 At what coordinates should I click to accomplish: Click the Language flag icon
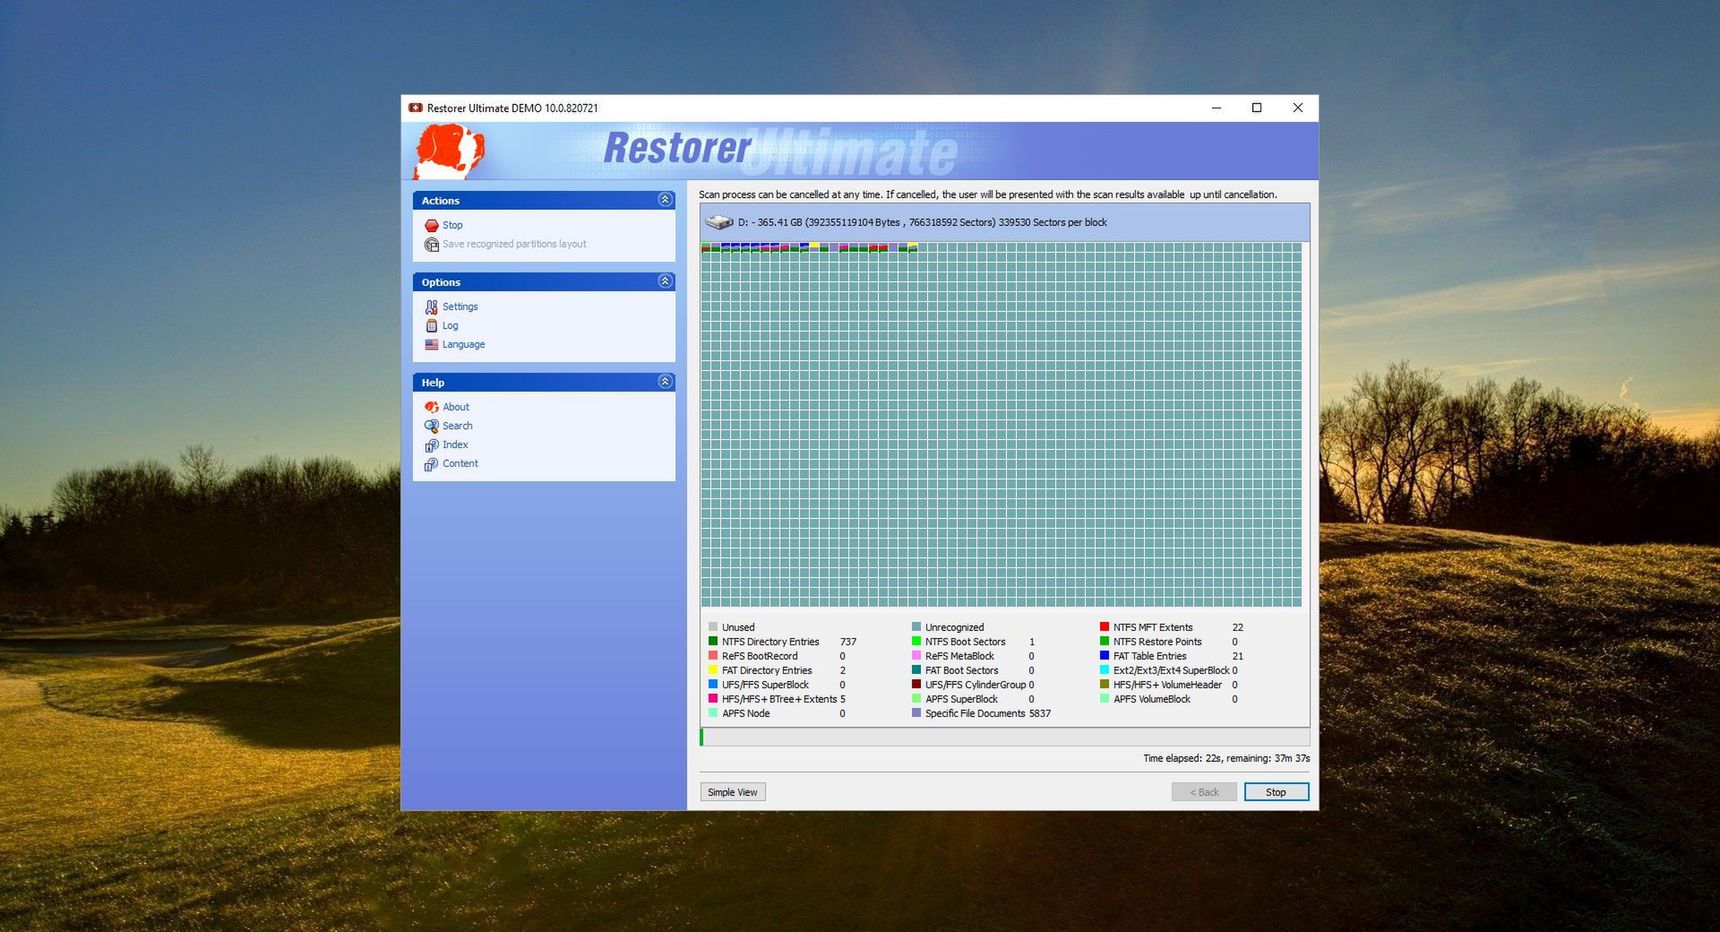point(431,345)
